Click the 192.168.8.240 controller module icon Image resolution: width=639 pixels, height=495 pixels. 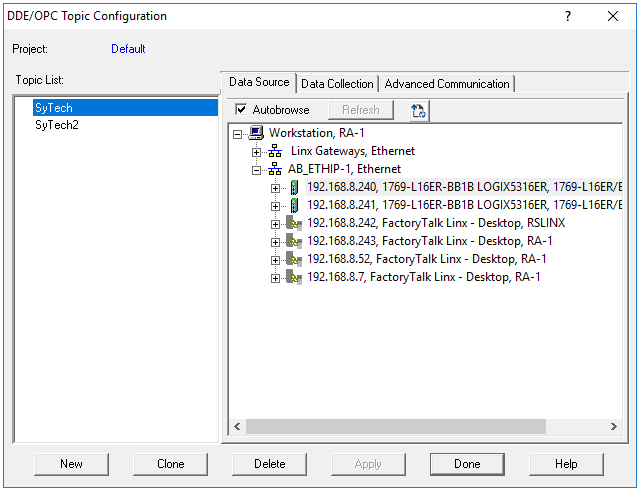[294, 187]
